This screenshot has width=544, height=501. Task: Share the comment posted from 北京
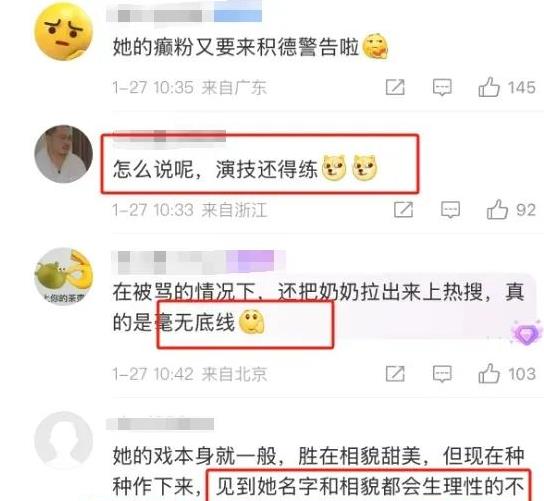[395, 374]
